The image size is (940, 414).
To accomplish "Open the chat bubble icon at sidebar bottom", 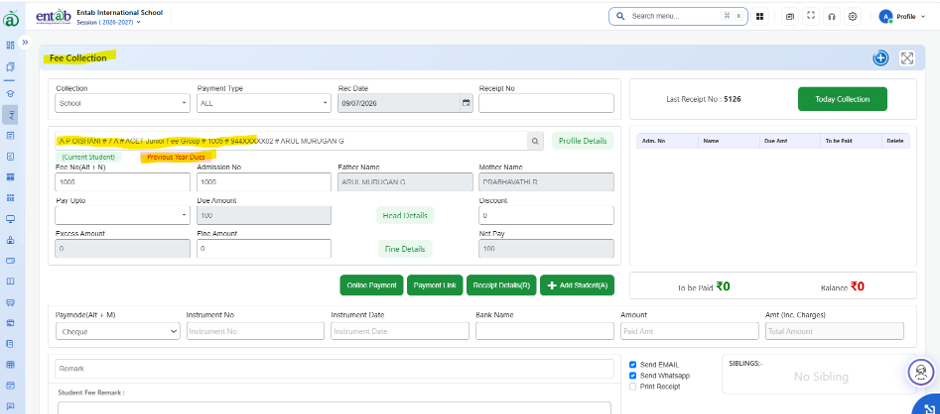I will pos(10,406).
